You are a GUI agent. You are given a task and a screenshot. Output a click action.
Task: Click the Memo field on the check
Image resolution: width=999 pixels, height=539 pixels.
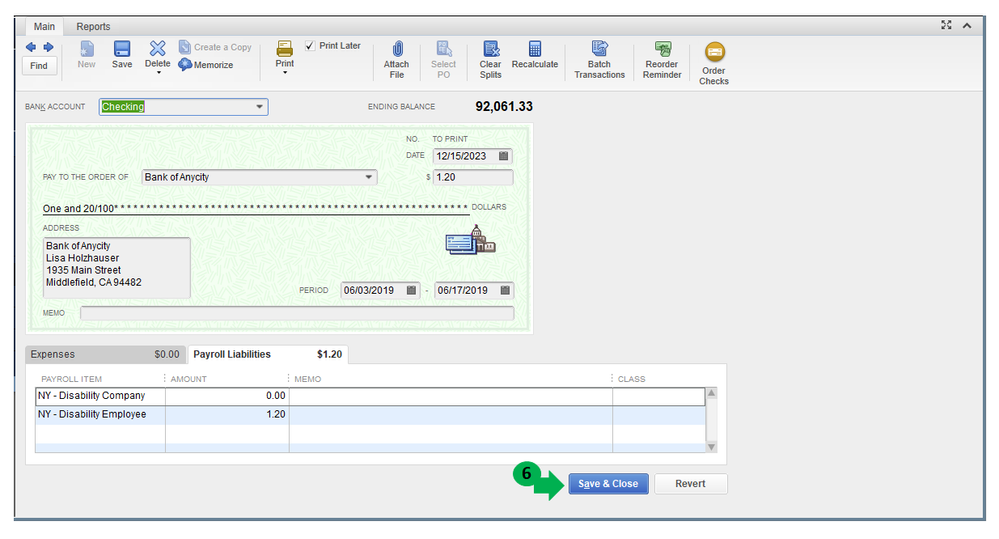click(297, 313)
